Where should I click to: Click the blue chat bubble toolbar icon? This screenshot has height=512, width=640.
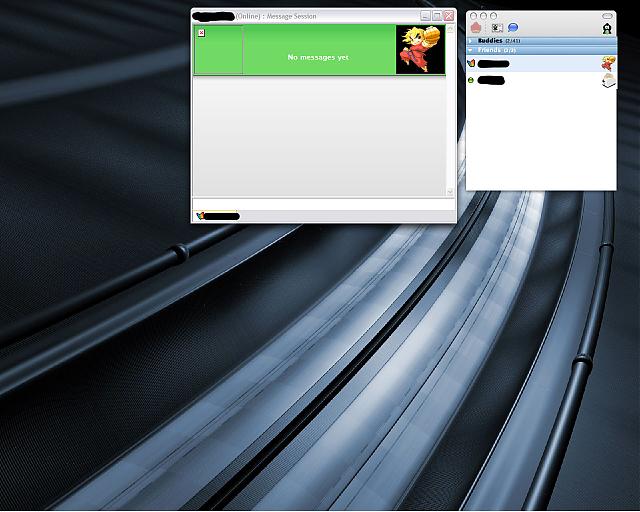[x=513, y=28]
